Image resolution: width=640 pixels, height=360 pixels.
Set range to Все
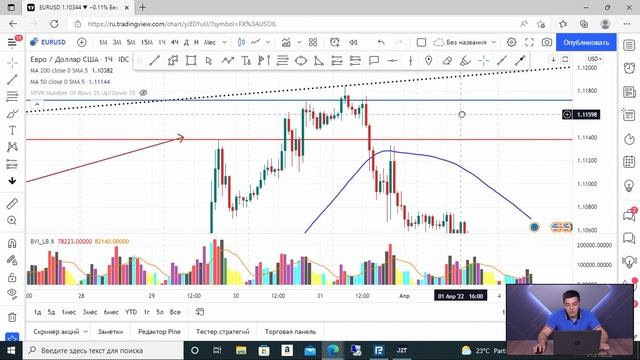coord(175,312)
